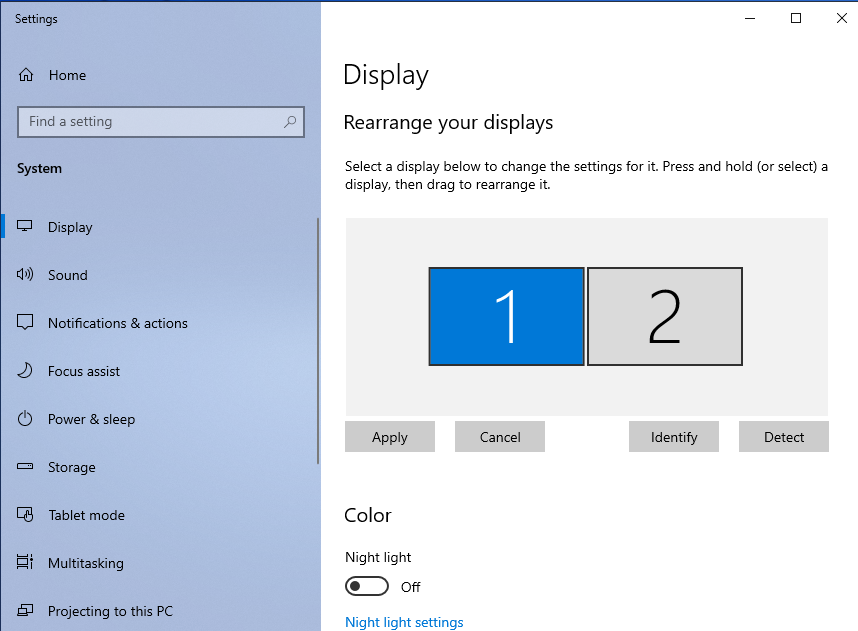The width and height of the screenshot is (858, 631).
Task: Select the Sound settings page
Action: click(x=68, y=275)
